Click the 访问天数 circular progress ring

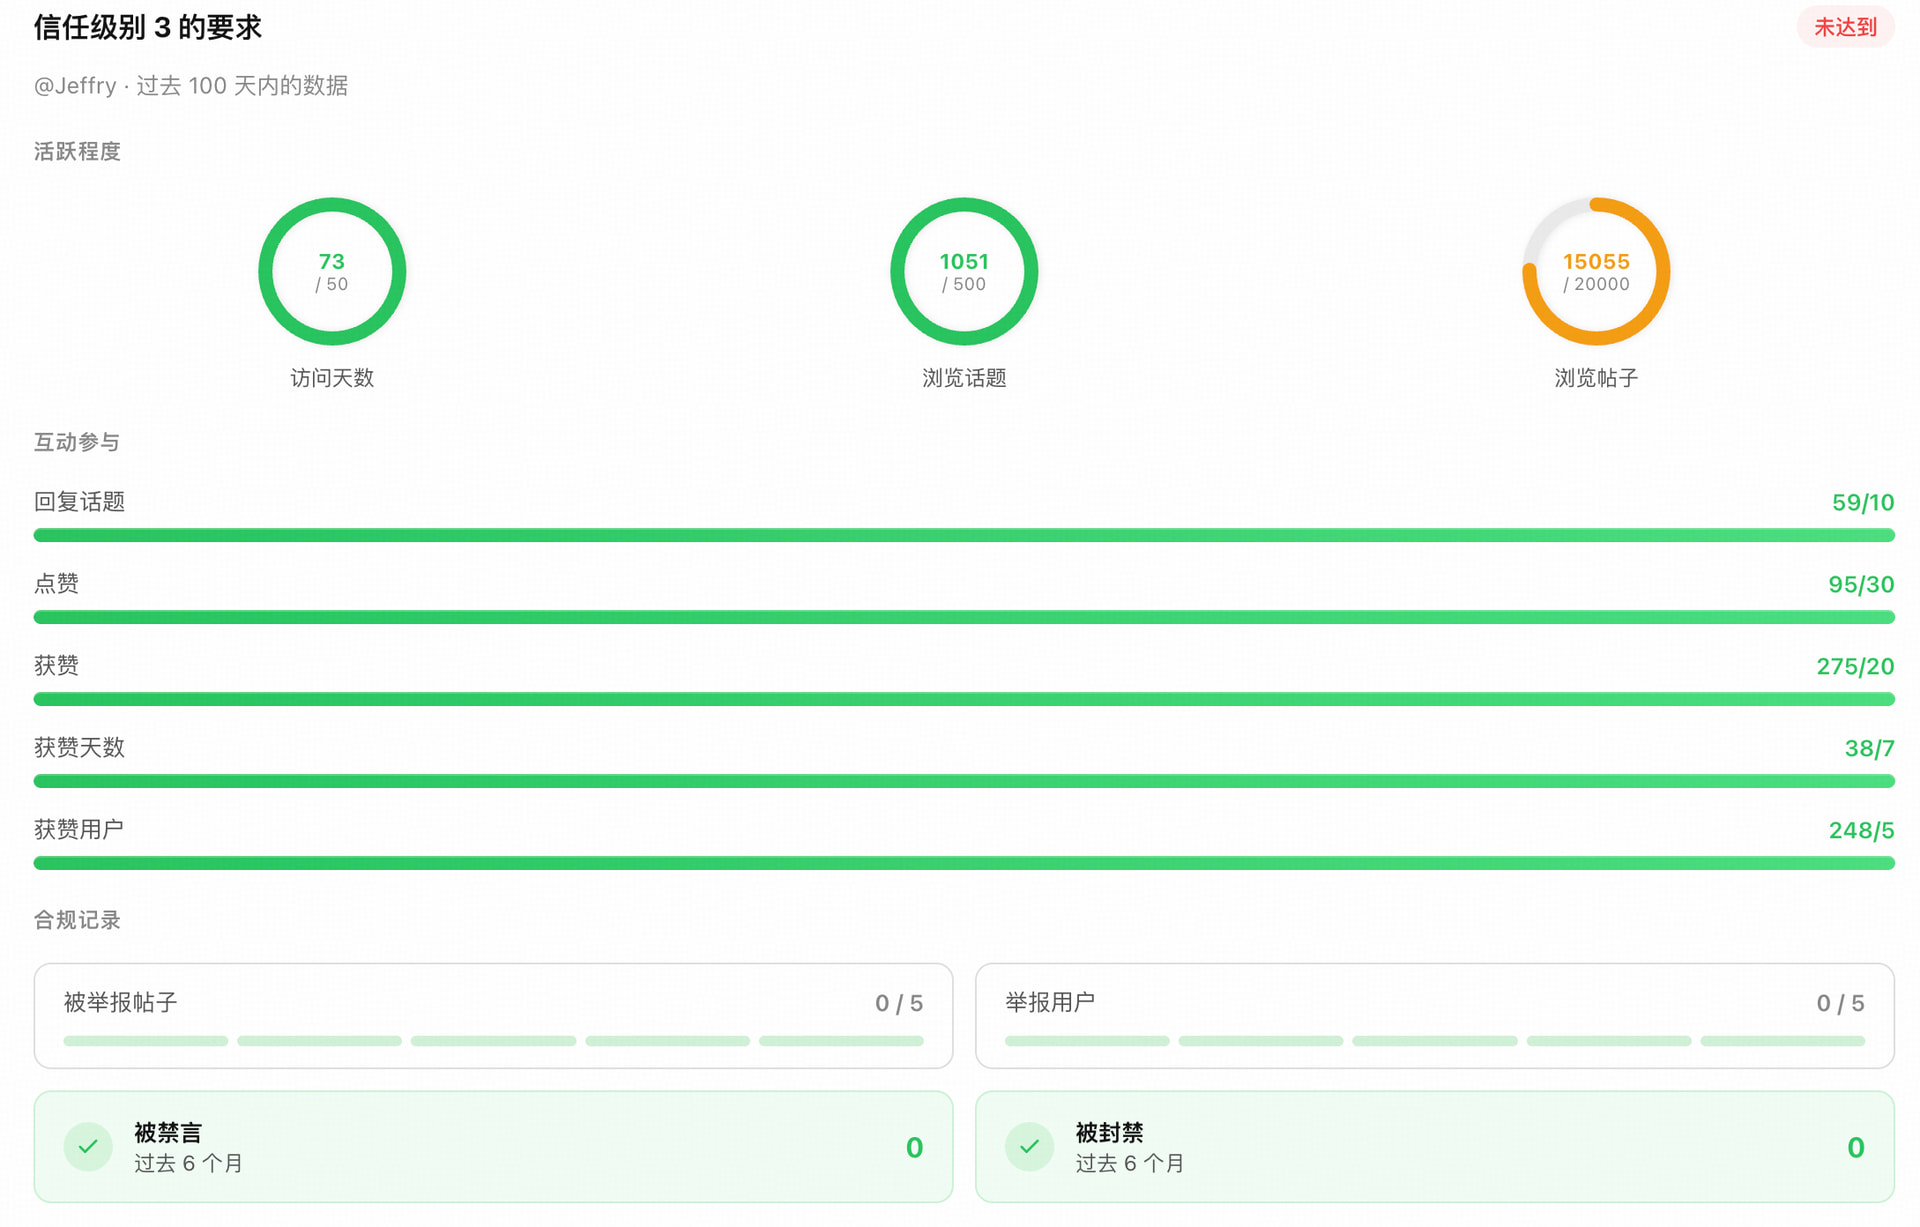point(332,271)
